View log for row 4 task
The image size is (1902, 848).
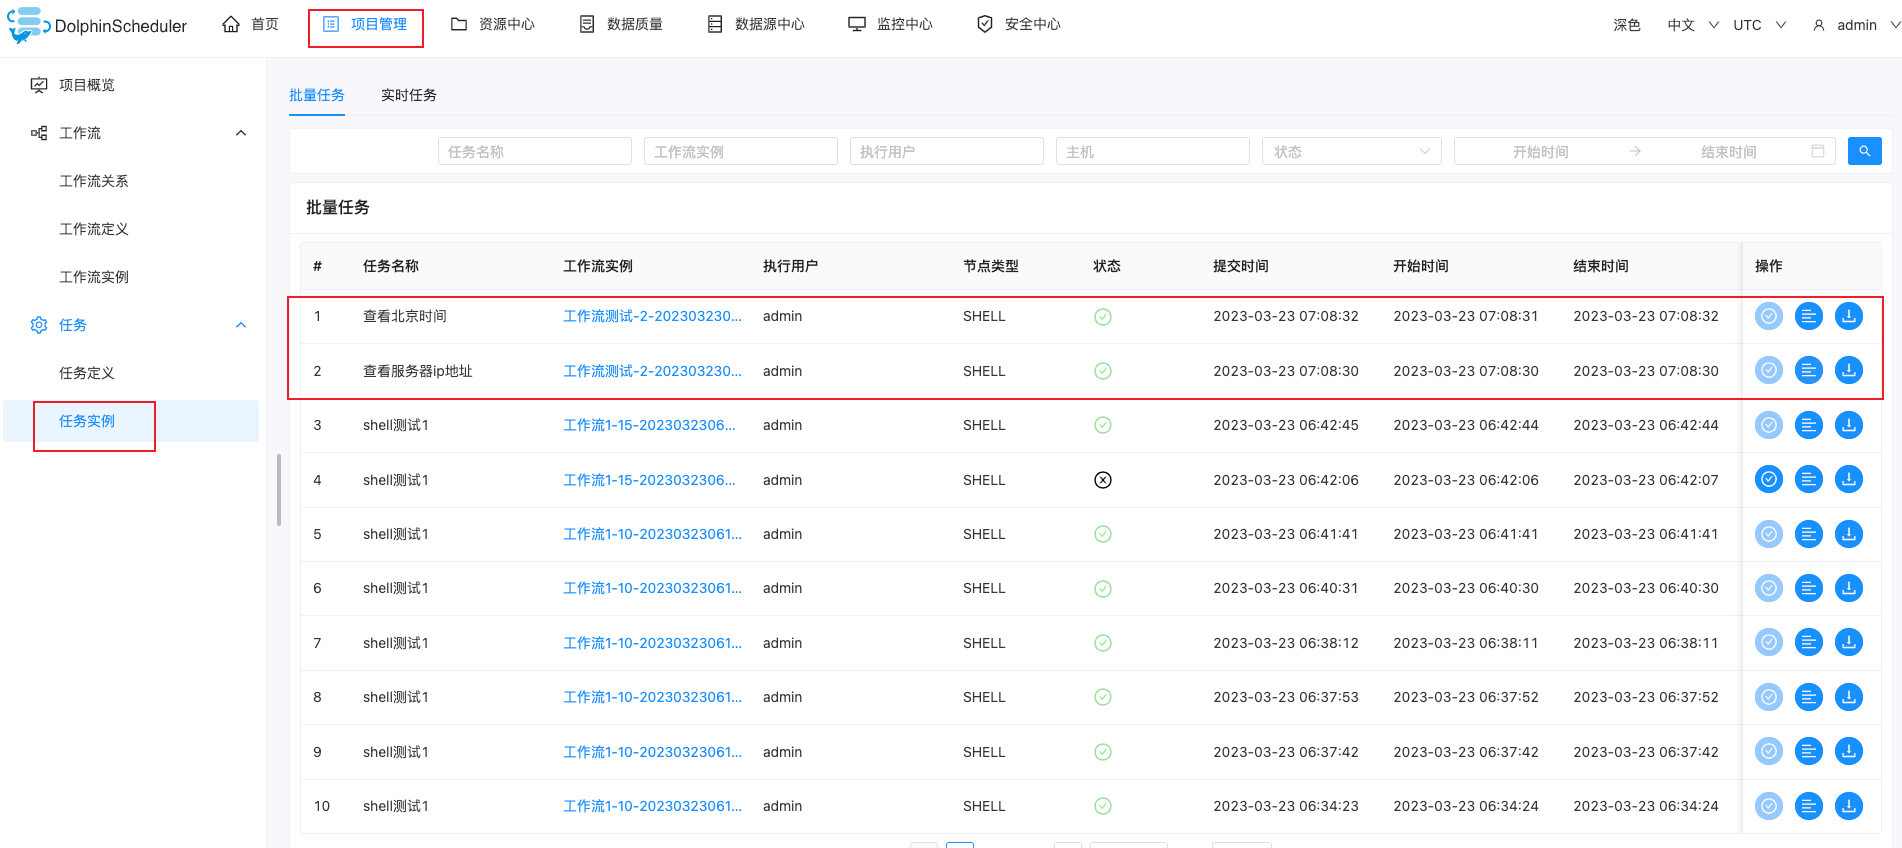point(1809,479)
